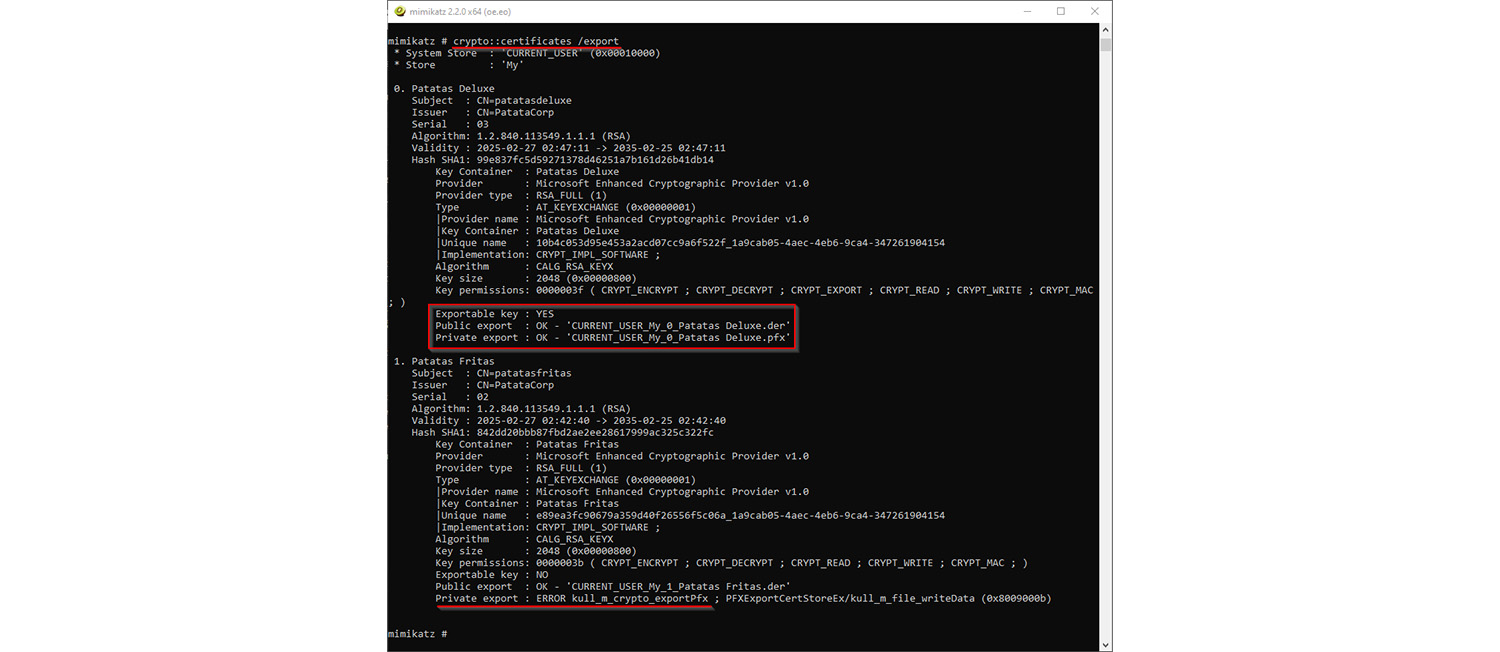This screenshot has width=1500, height=652.
Task: Click the '0. Patatas Deluxe' certificate heading
Action: (444, 89)
